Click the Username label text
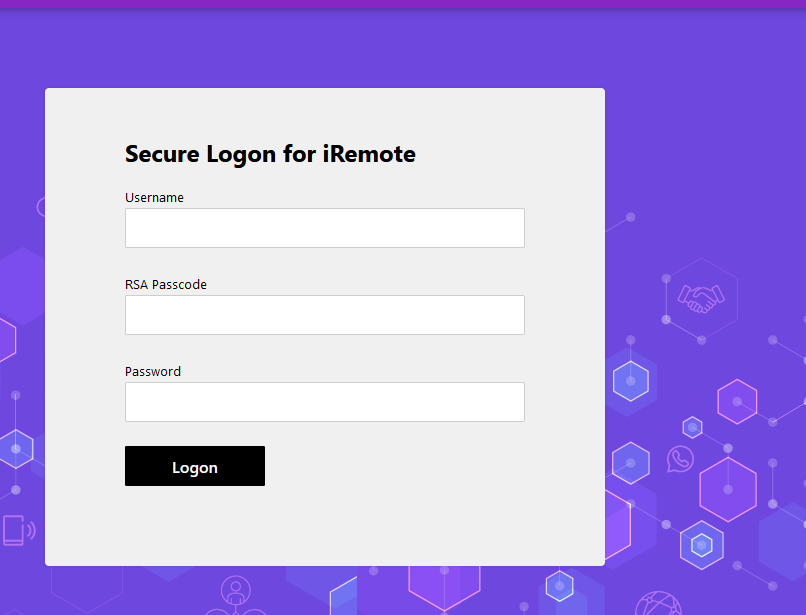This screenshot has height=615, width=806. [x=154, y=197]
